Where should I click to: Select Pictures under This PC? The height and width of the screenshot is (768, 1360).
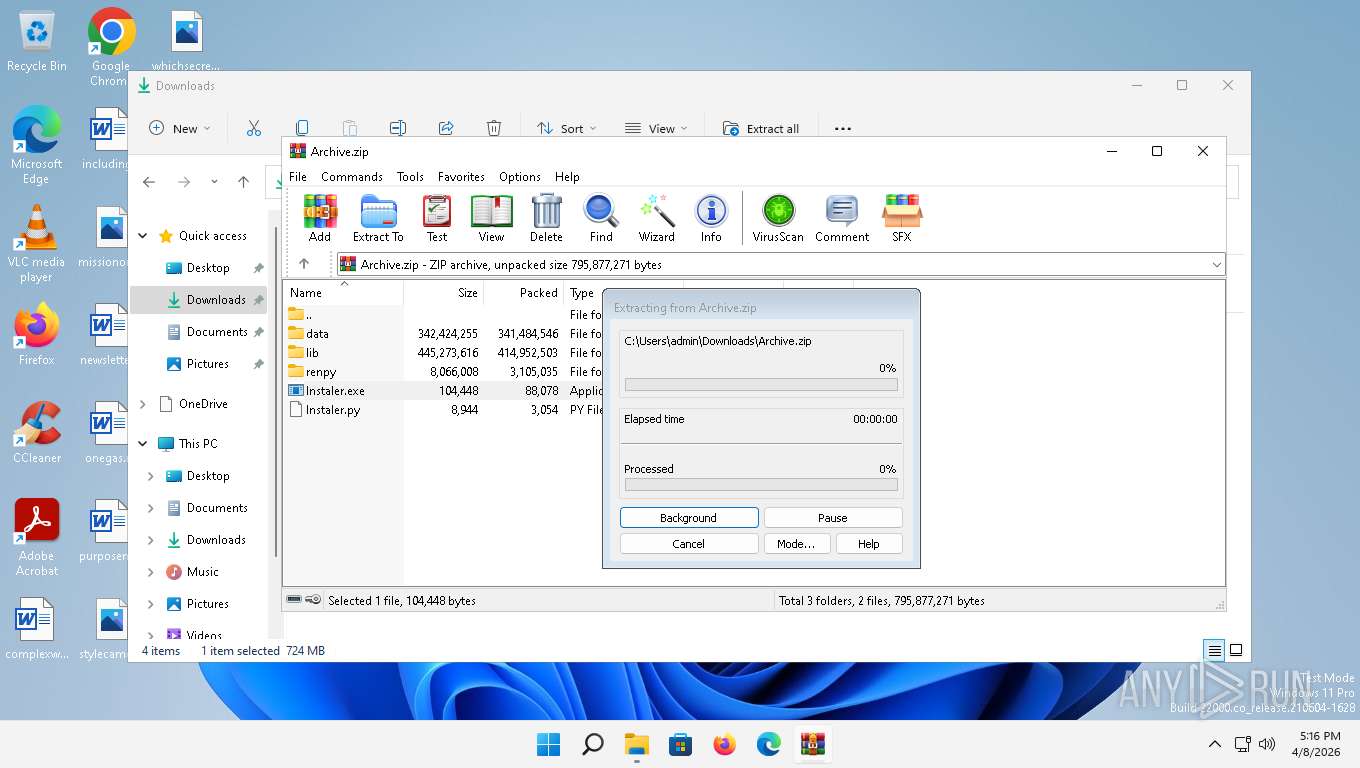point(208,604)
